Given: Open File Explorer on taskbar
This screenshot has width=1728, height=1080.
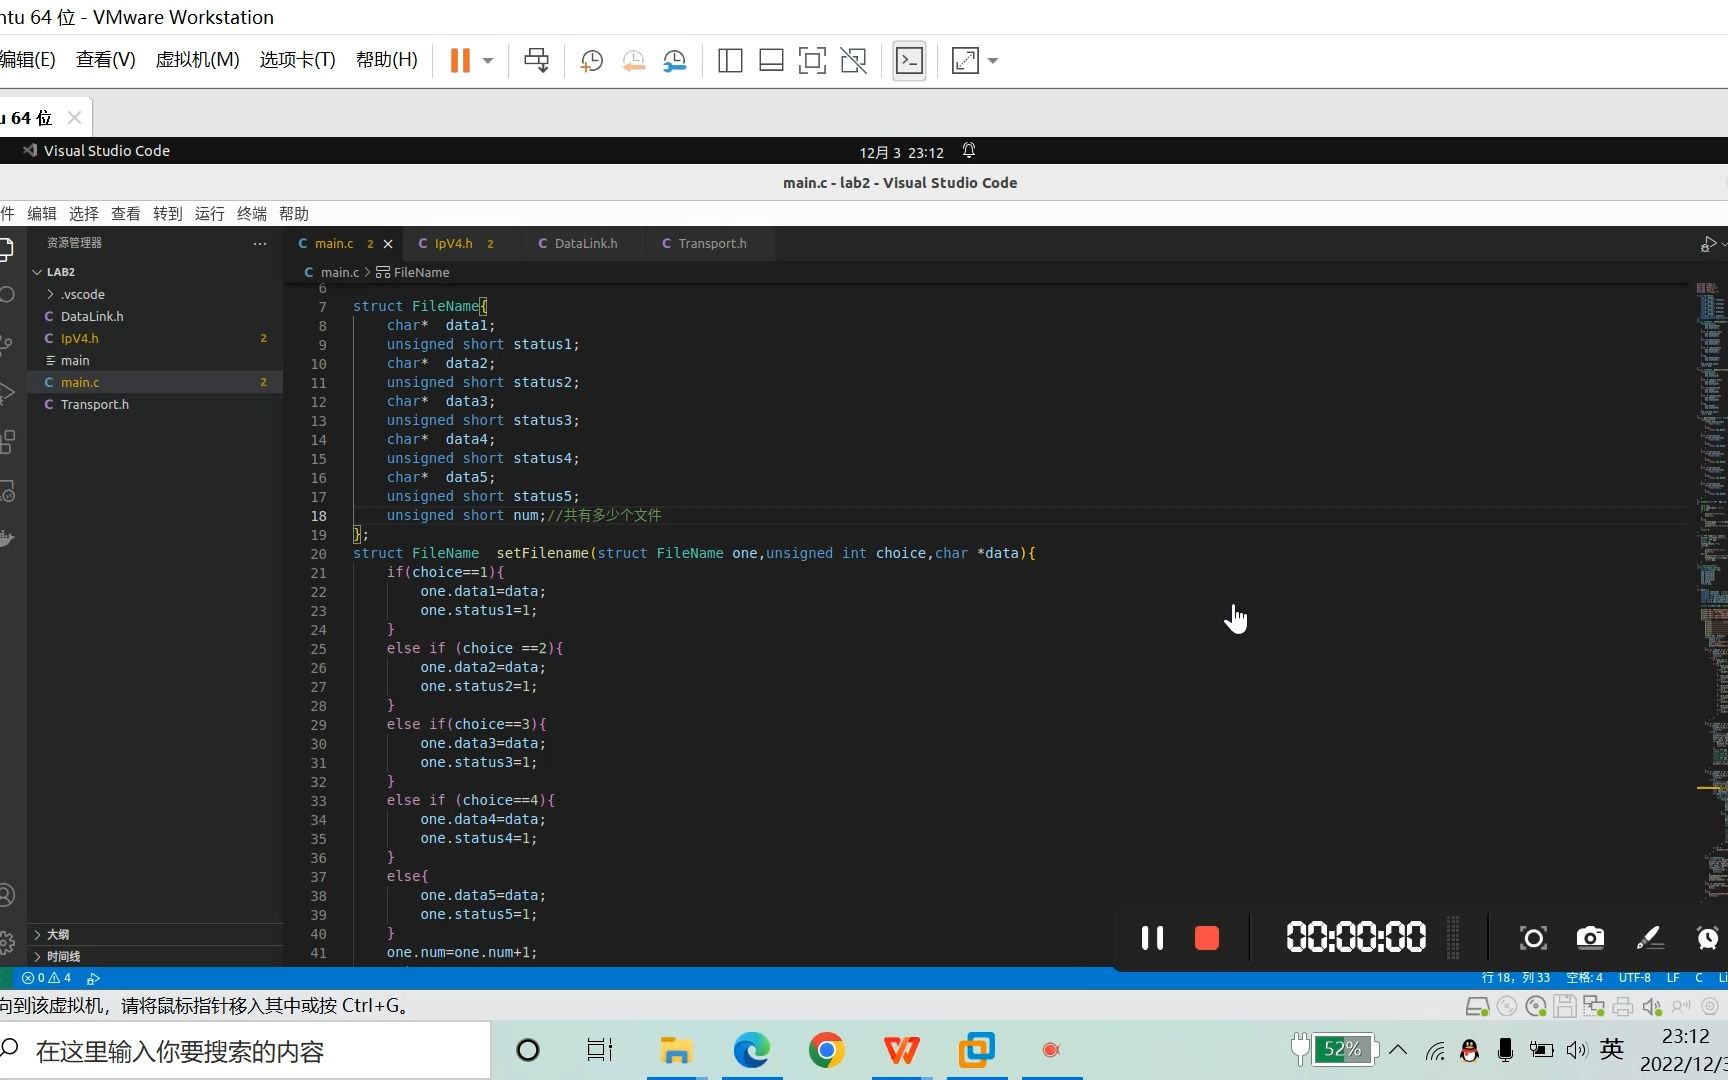Looking at the screenshot, I should click(676, 1050).
